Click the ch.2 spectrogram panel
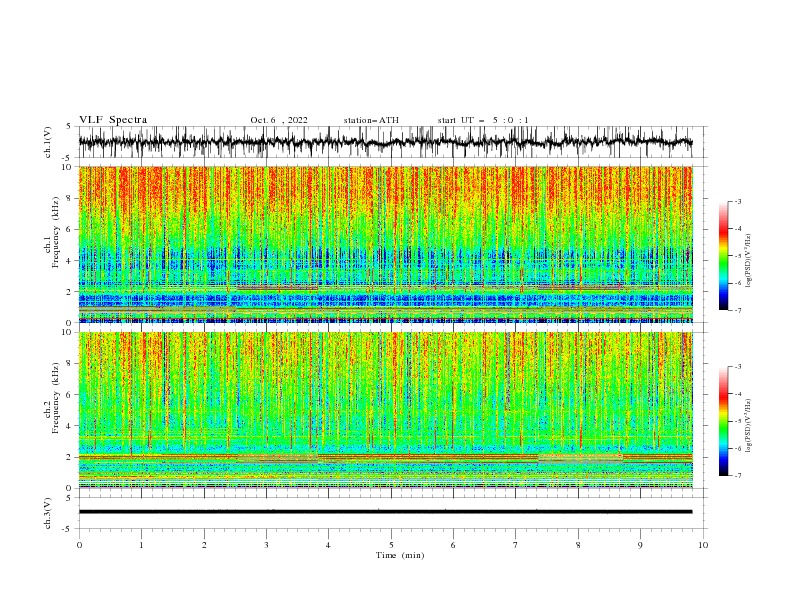Screen dimensions: 792x612 pos(385,410)
